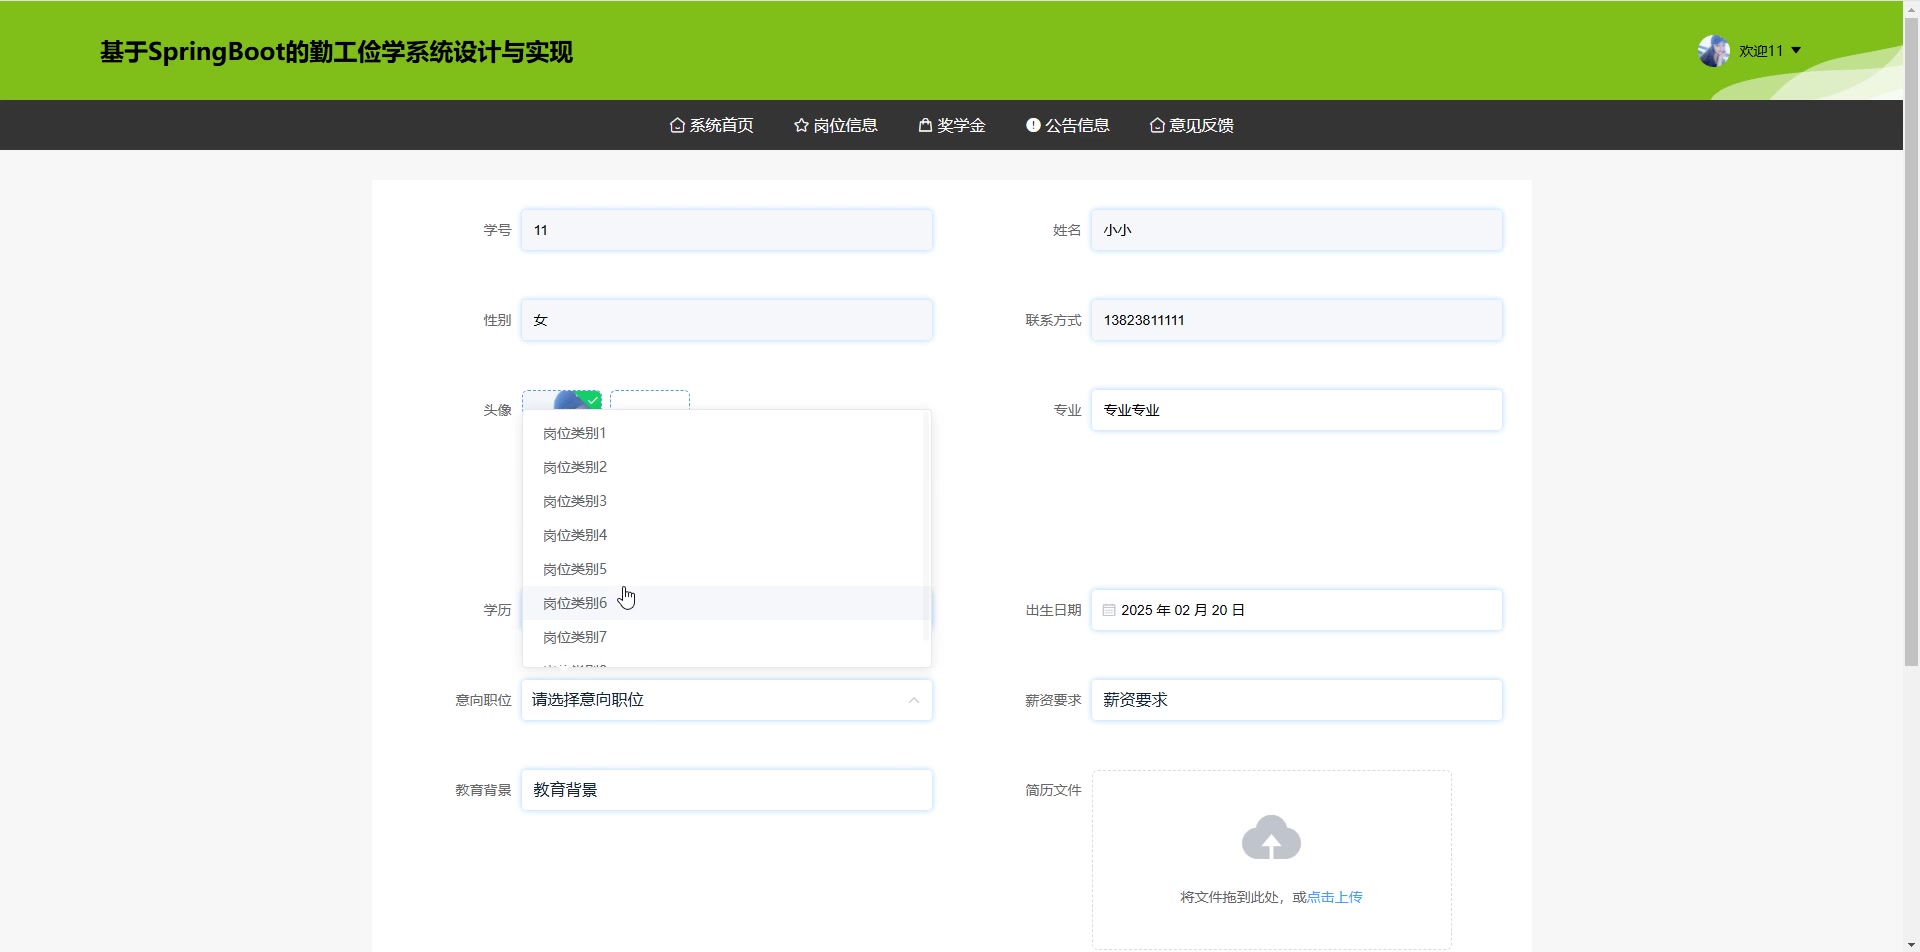
Task: Switch to the 公告信息 nav tab
Action: pos(1077,125)
